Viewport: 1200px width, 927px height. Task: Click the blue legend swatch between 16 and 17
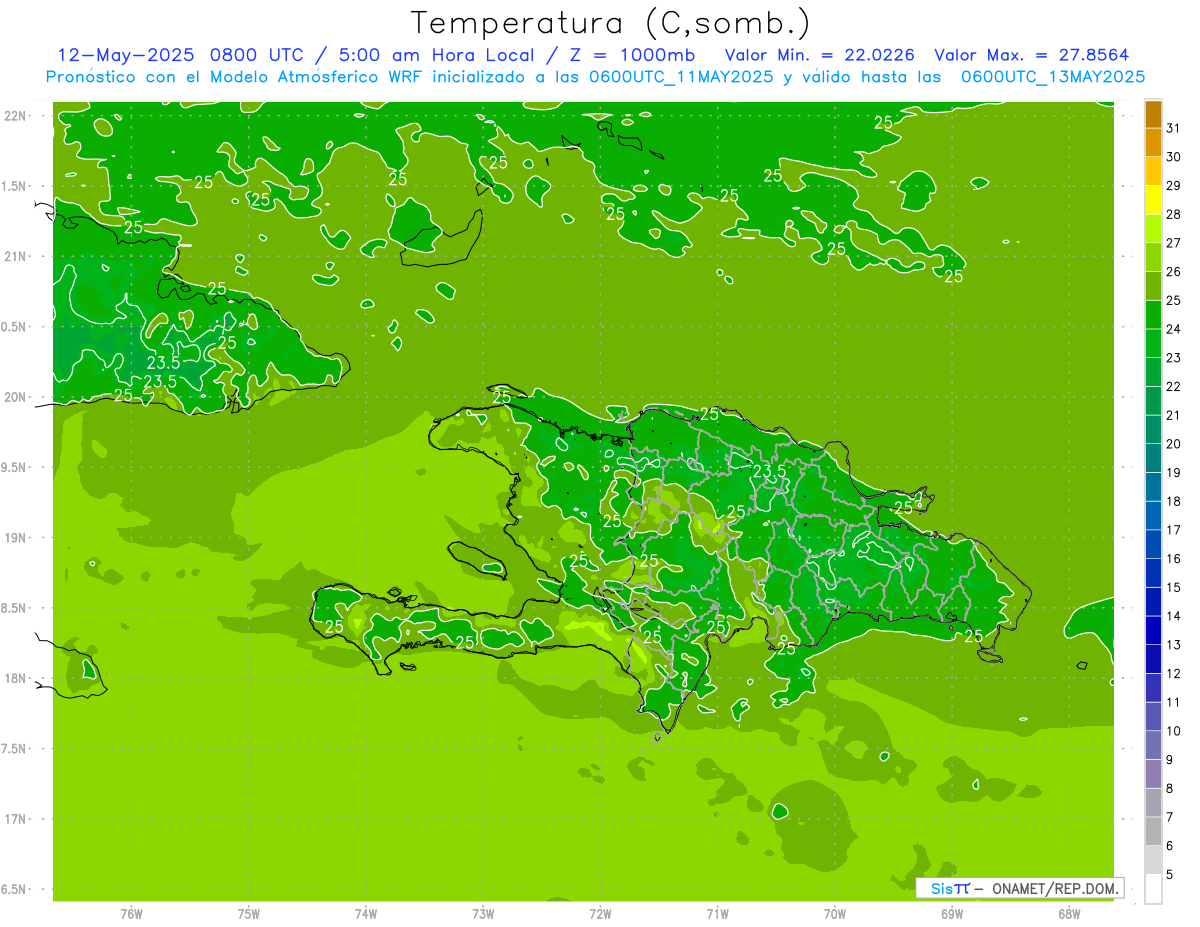tap(1153, 545)
